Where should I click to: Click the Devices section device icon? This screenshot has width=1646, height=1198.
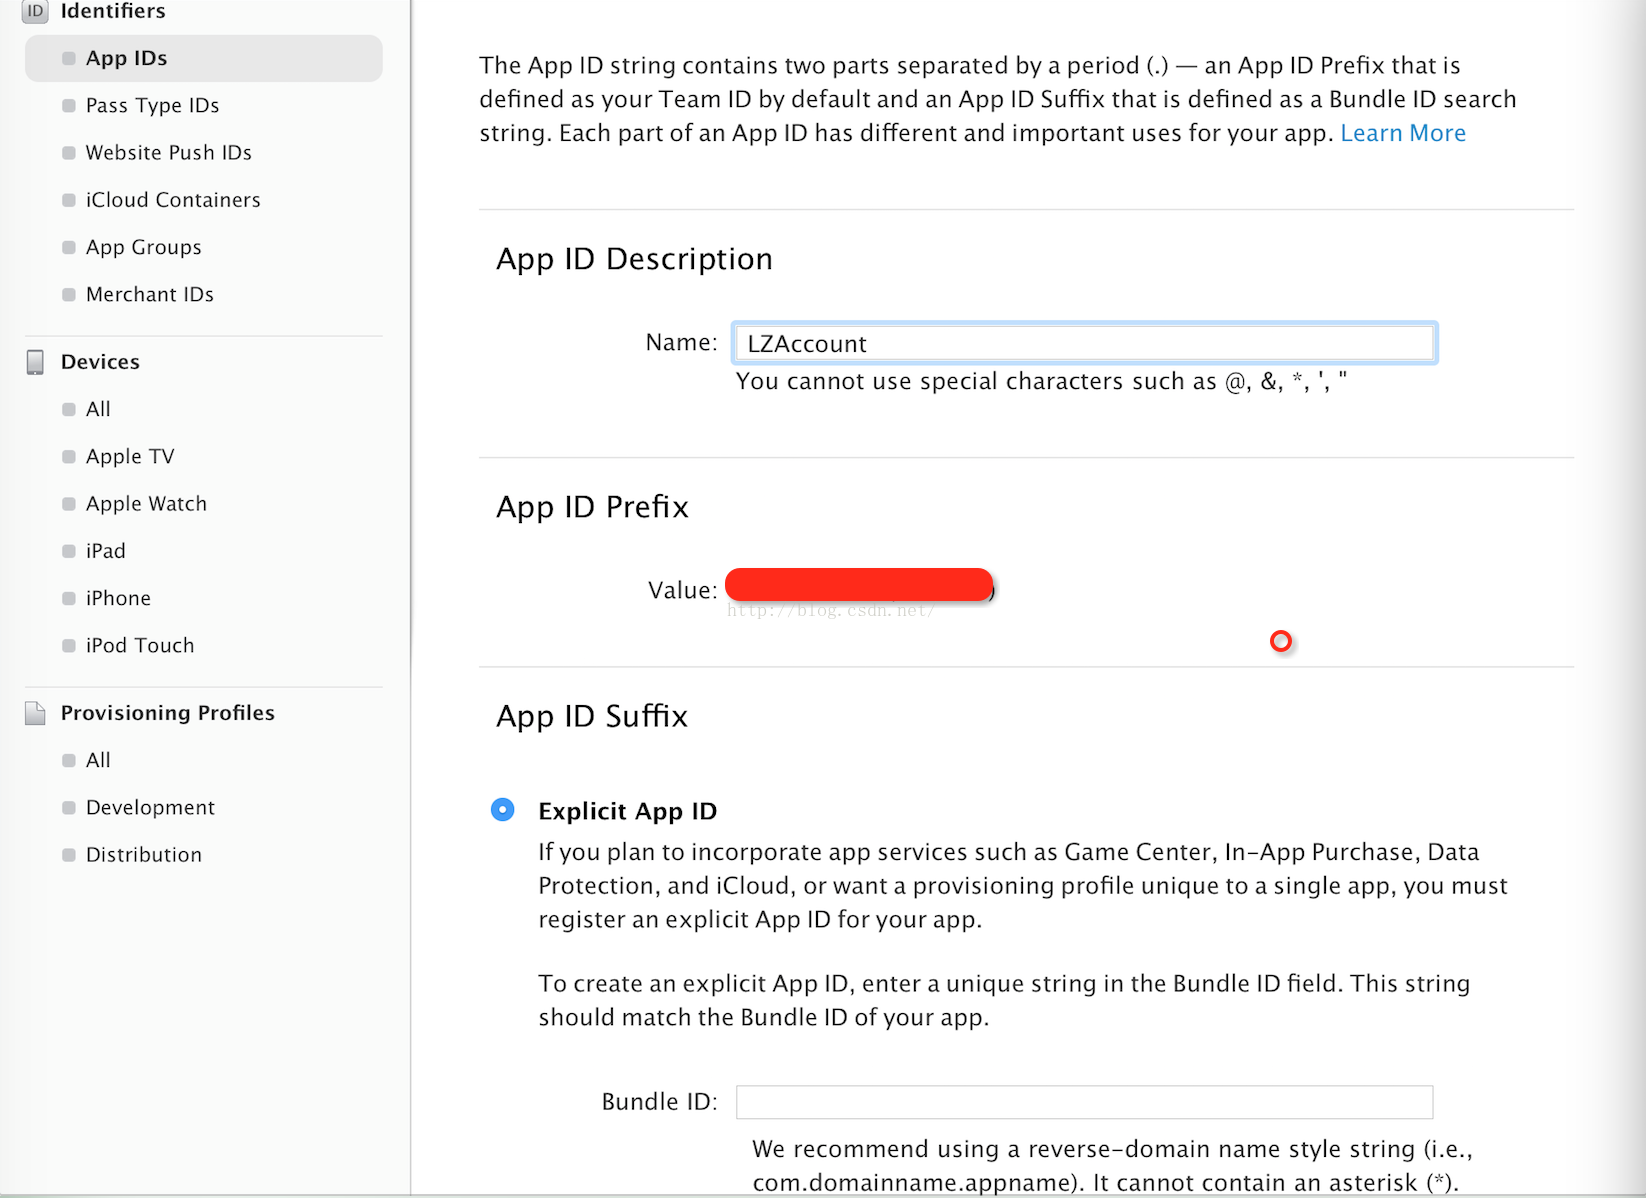tap(35, 362)
